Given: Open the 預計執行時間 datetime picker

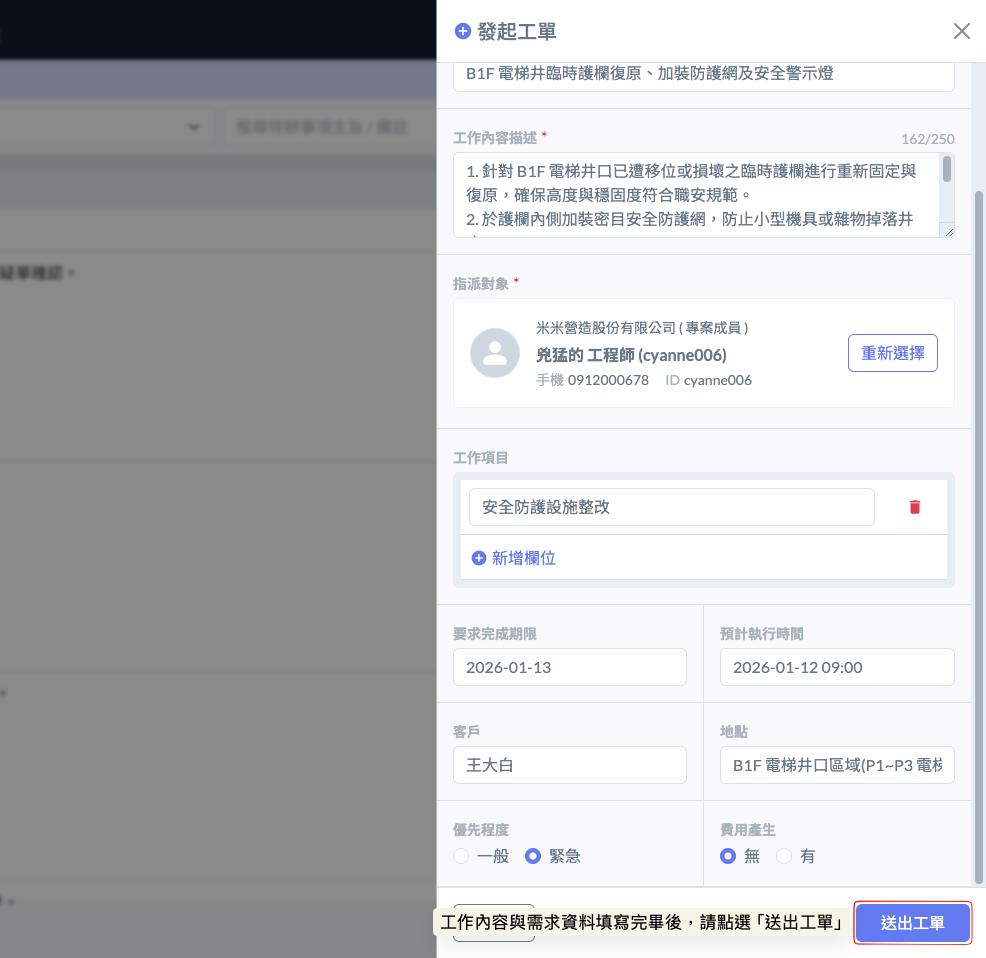Looking at the screenshot, I should click(x=836, y=667).
